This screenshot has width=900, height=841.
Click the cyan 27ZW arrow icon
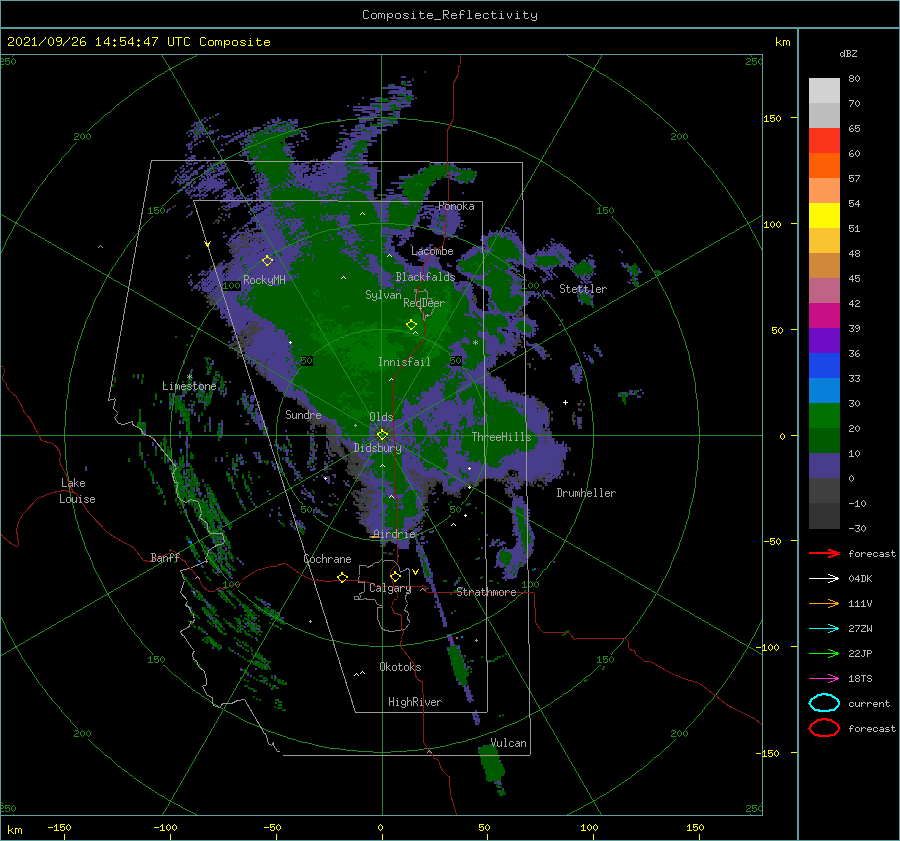coord(824,629)
